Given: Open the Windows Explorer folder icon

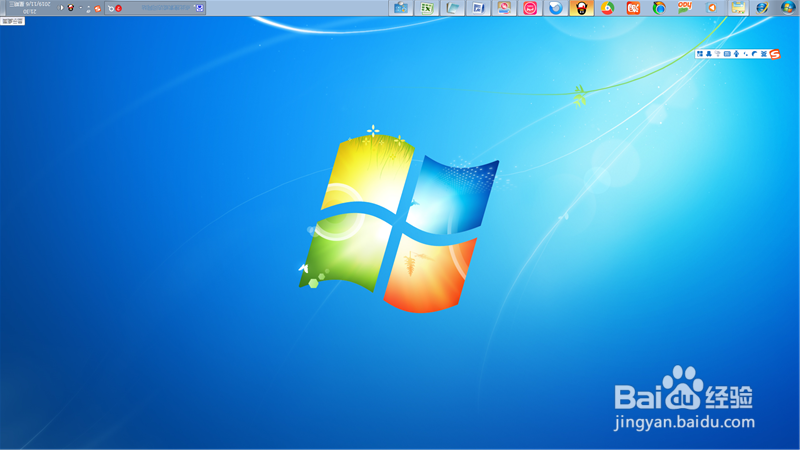Looking at the screenshot, I should pyautogui.click(x=738, y=8).
